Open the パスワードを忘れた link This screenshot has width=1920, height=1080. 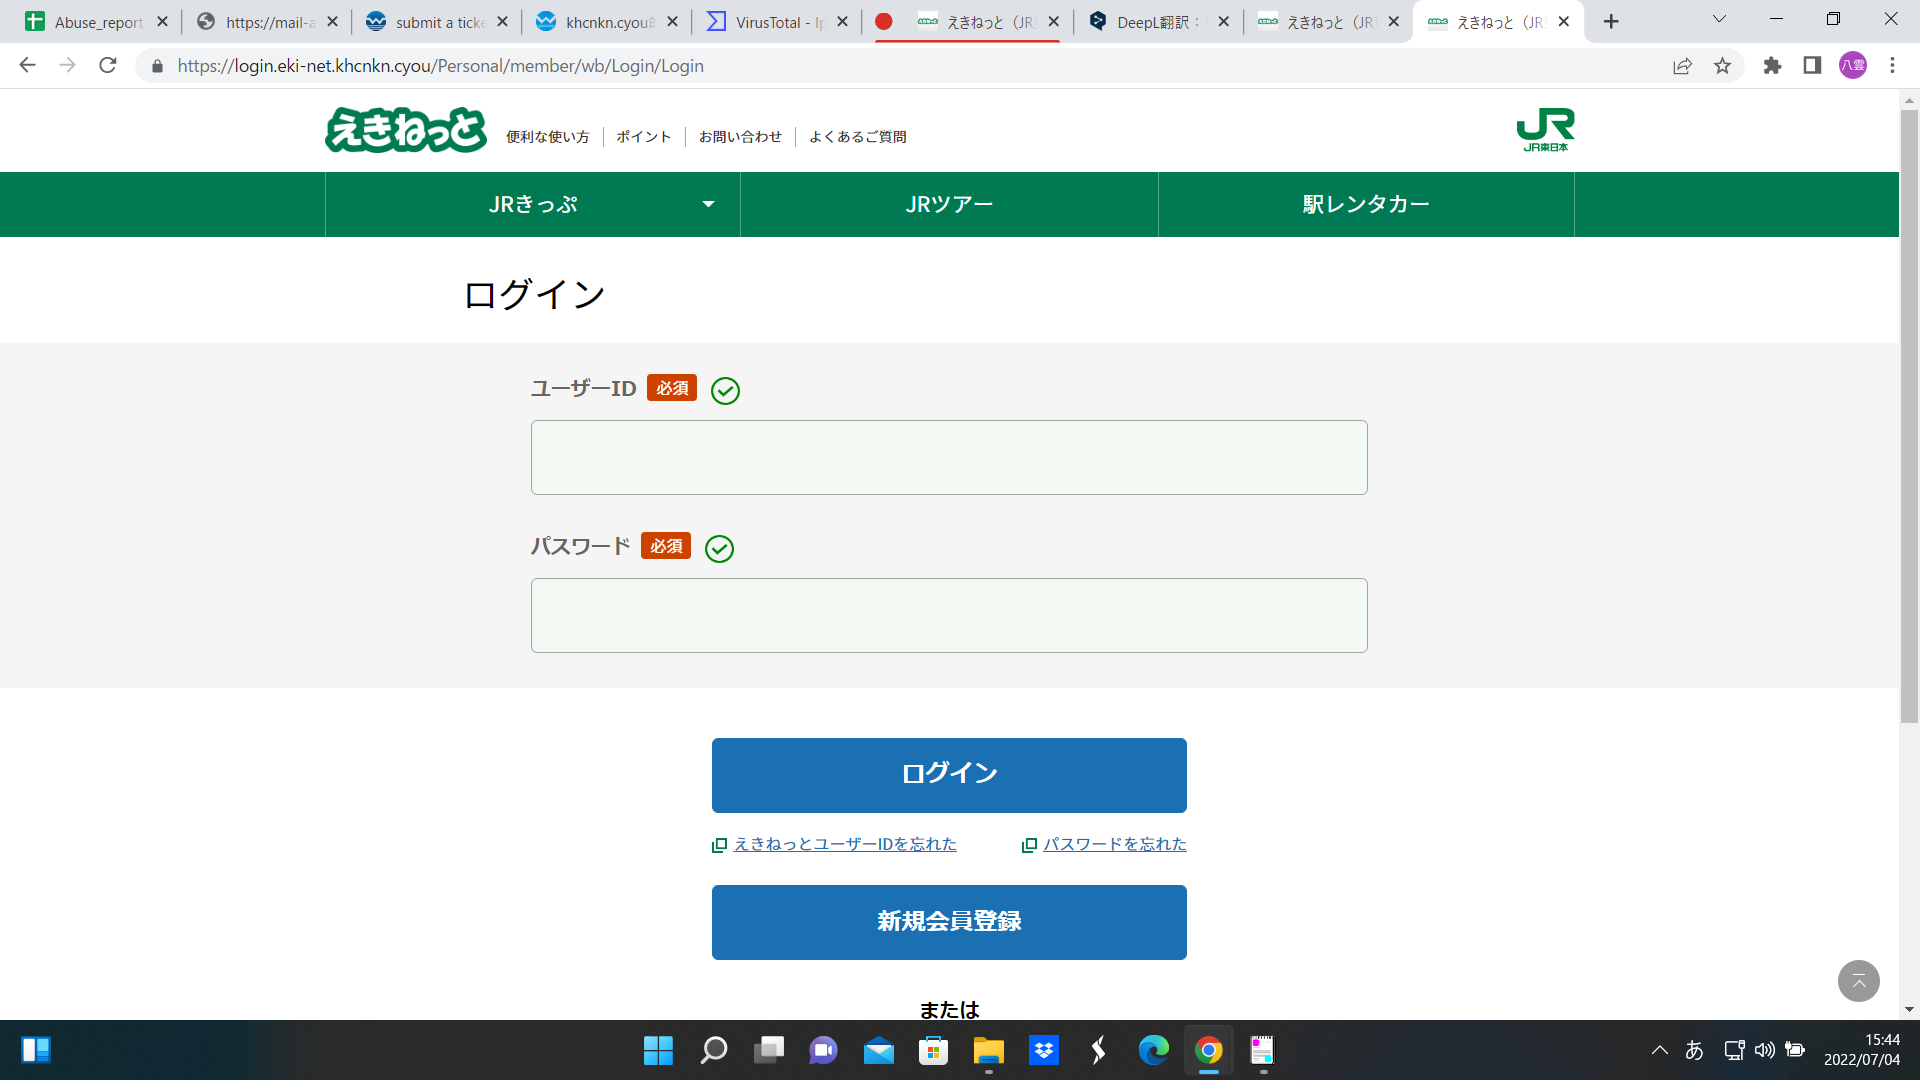tap(1114, 844)
